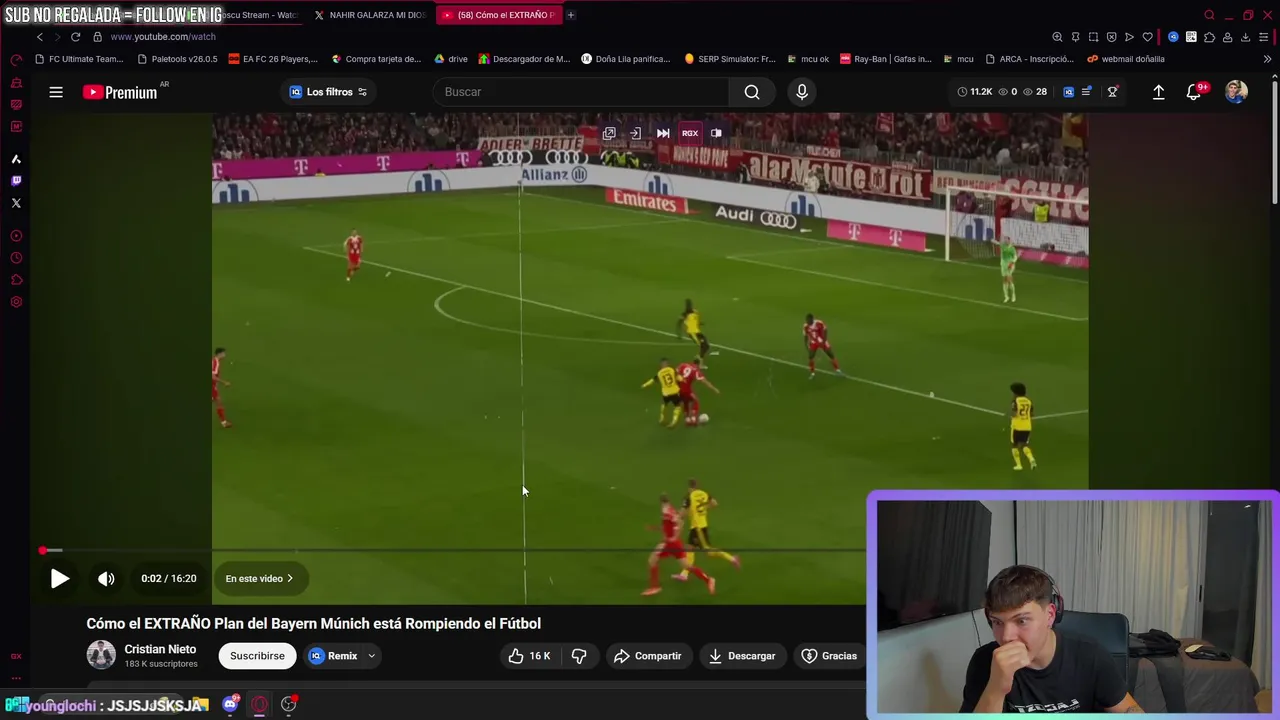Click the Remix button
The width and height of the screenshot is (1280, 720).
(x=333, y=656)
